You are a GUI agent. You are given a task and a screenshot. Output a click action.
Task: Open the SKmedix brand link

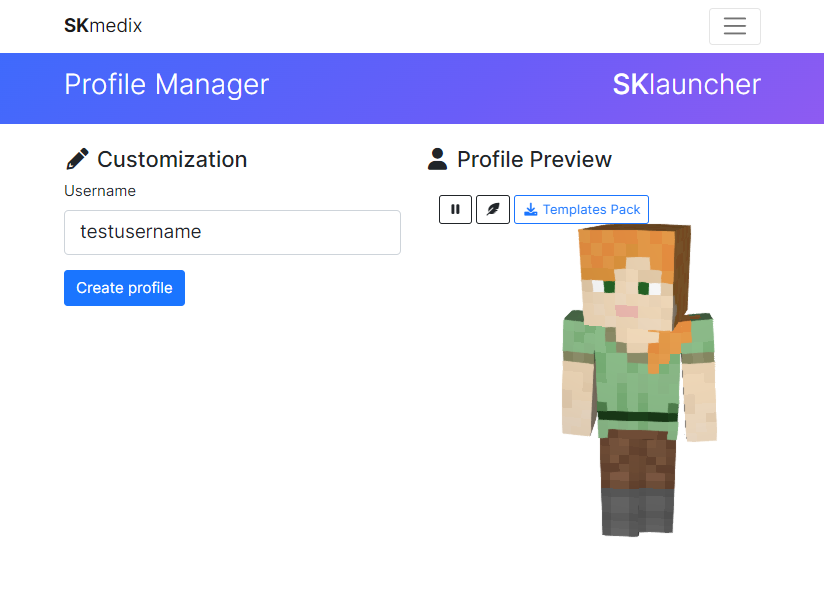[103, 26]
